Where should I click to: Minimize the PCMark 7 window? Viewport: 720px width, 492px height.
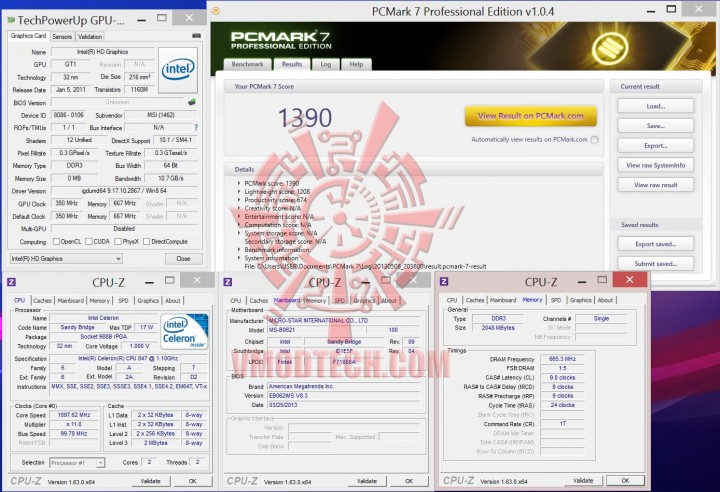tap(651, 11)
